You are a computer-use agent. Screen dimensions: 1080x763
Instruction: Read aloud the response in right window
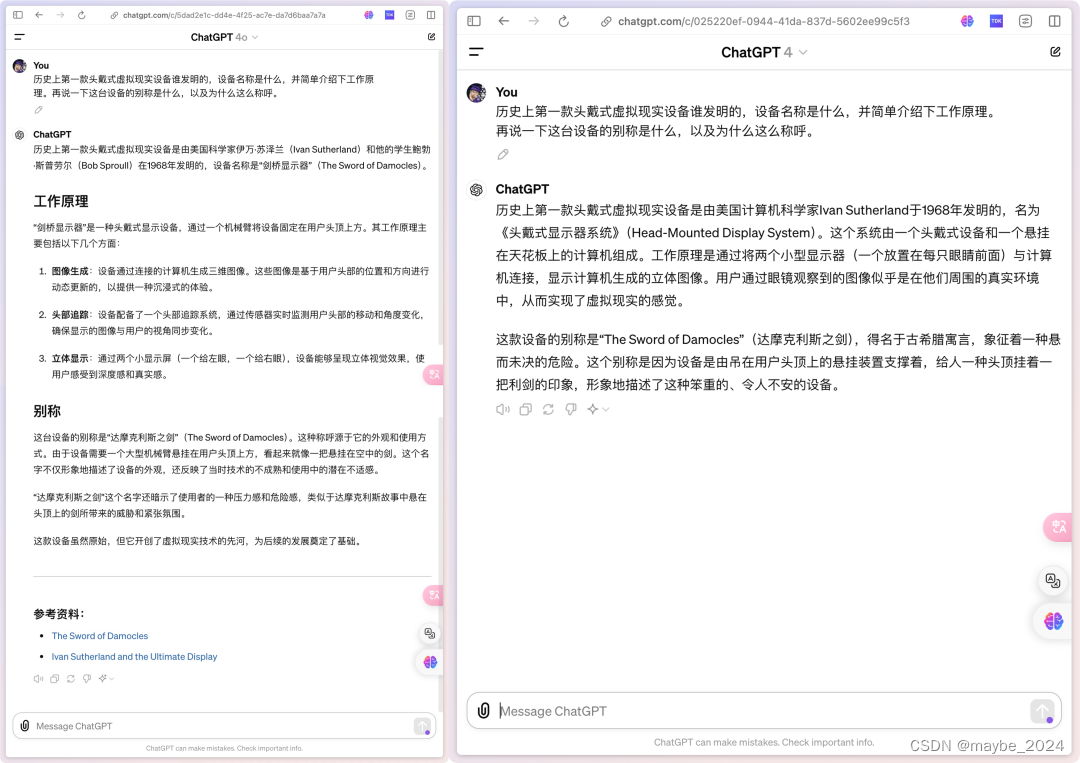coord(503,409)
